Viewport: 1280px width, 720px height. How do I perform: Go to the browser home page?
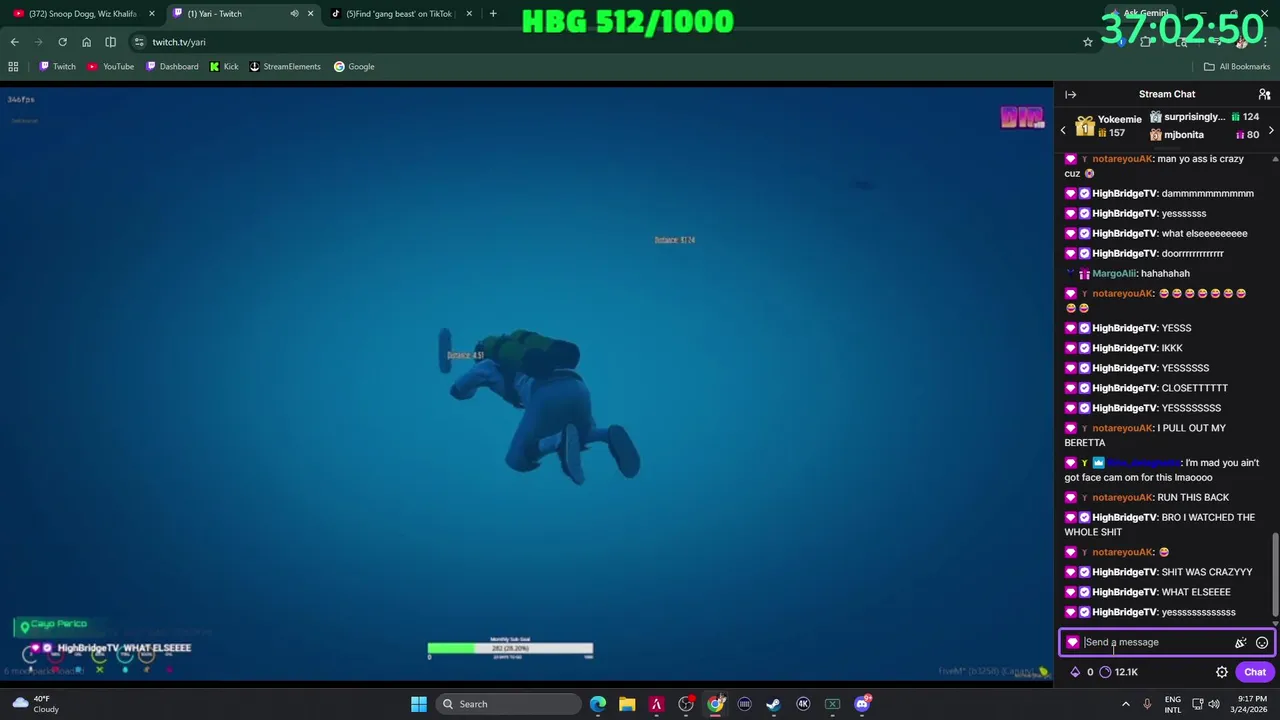point(87,42)
